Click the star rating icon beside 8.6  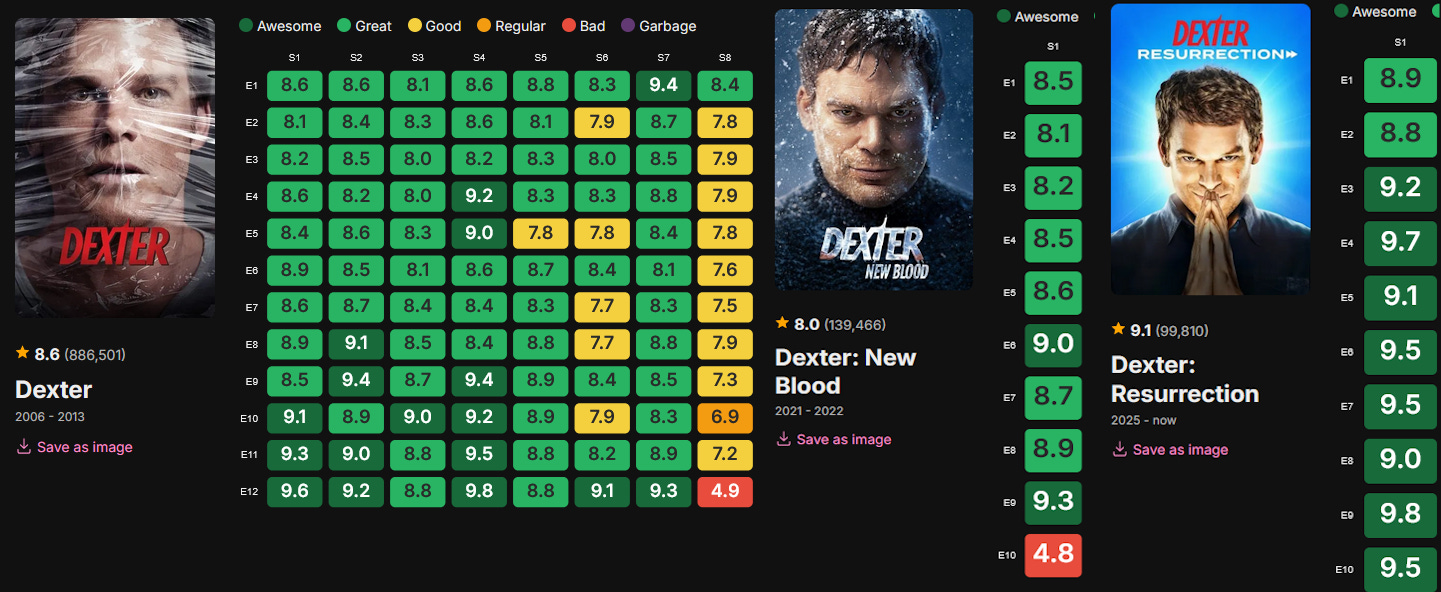pos(22,353)
